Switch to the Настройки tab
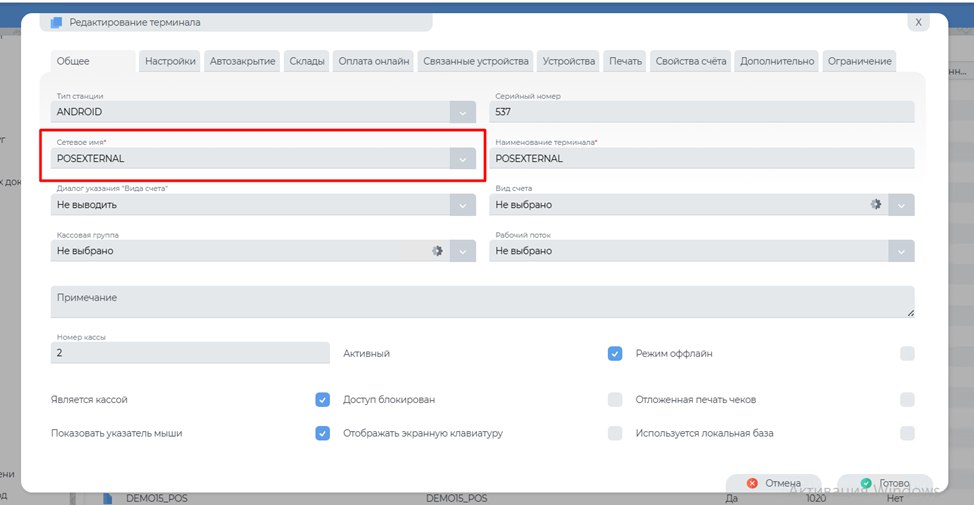 (170, 61)
